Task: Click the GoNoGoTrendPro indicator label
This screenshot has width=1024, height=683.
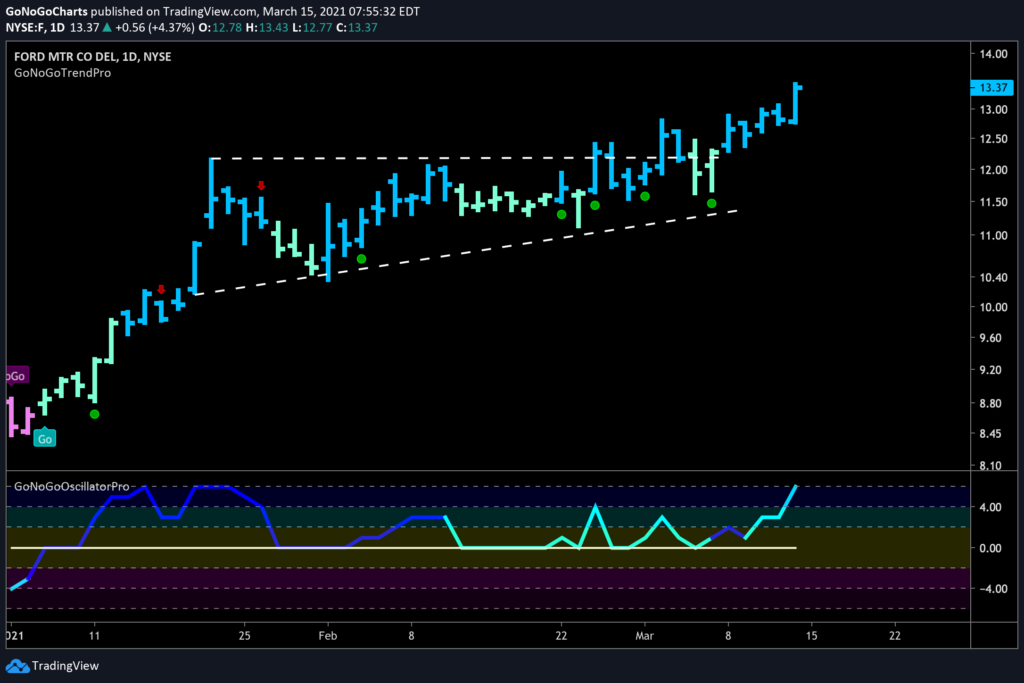Action: [63, 73]
